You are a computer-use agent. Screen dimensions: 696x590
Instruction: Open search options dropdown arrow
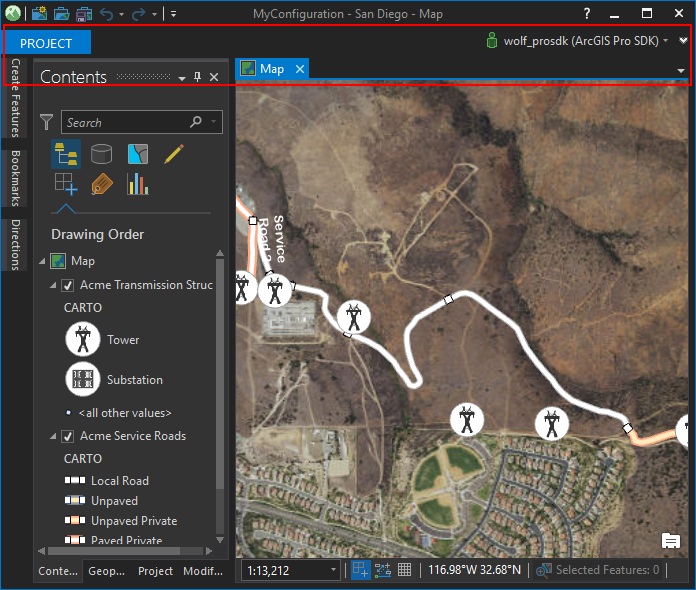coord(214,122)
